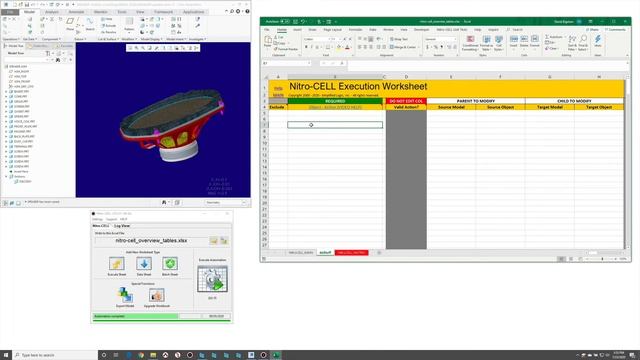Click Excel undo icon in quick access toolbar
This screenshot has height=360, width=640.
point(303,22)
